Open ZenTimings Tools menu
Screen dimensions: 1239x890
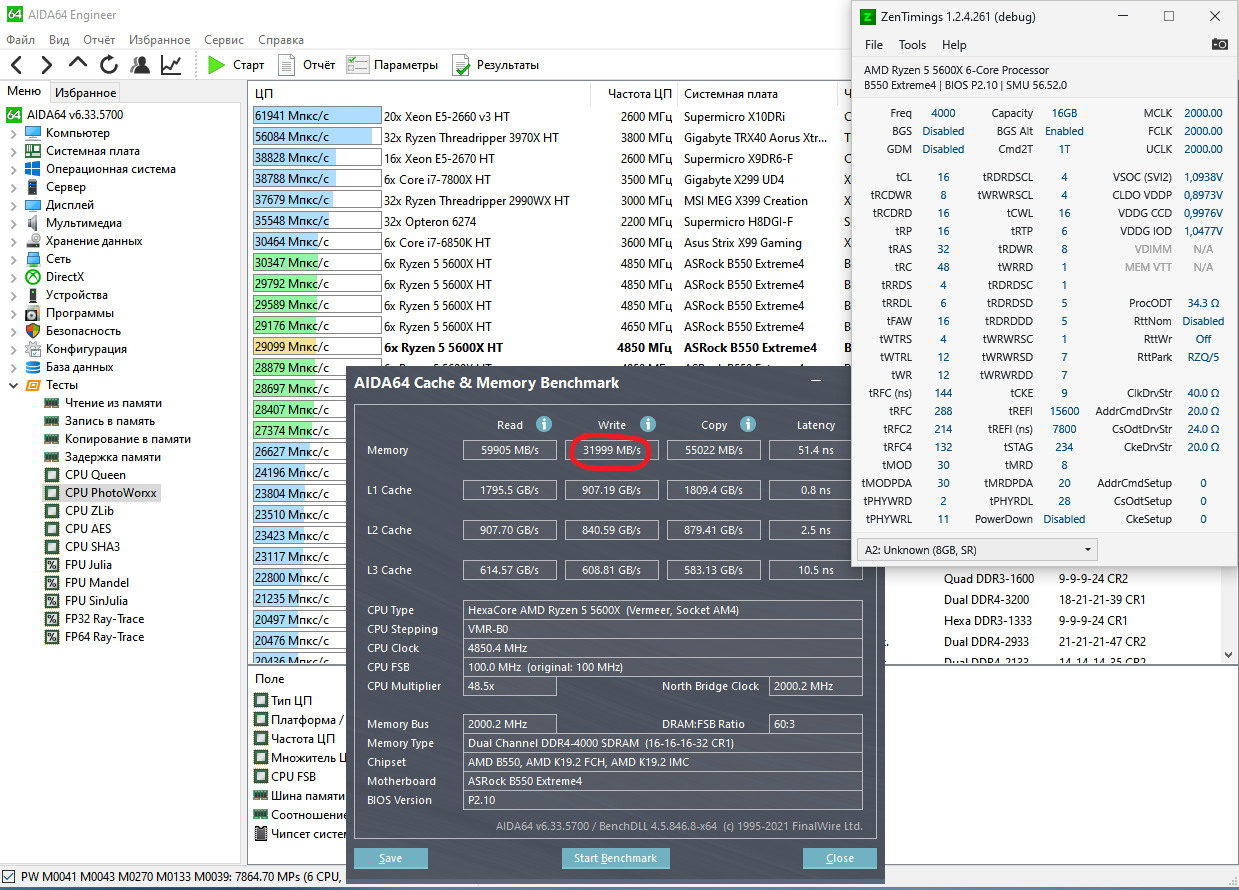coord(912,45)
